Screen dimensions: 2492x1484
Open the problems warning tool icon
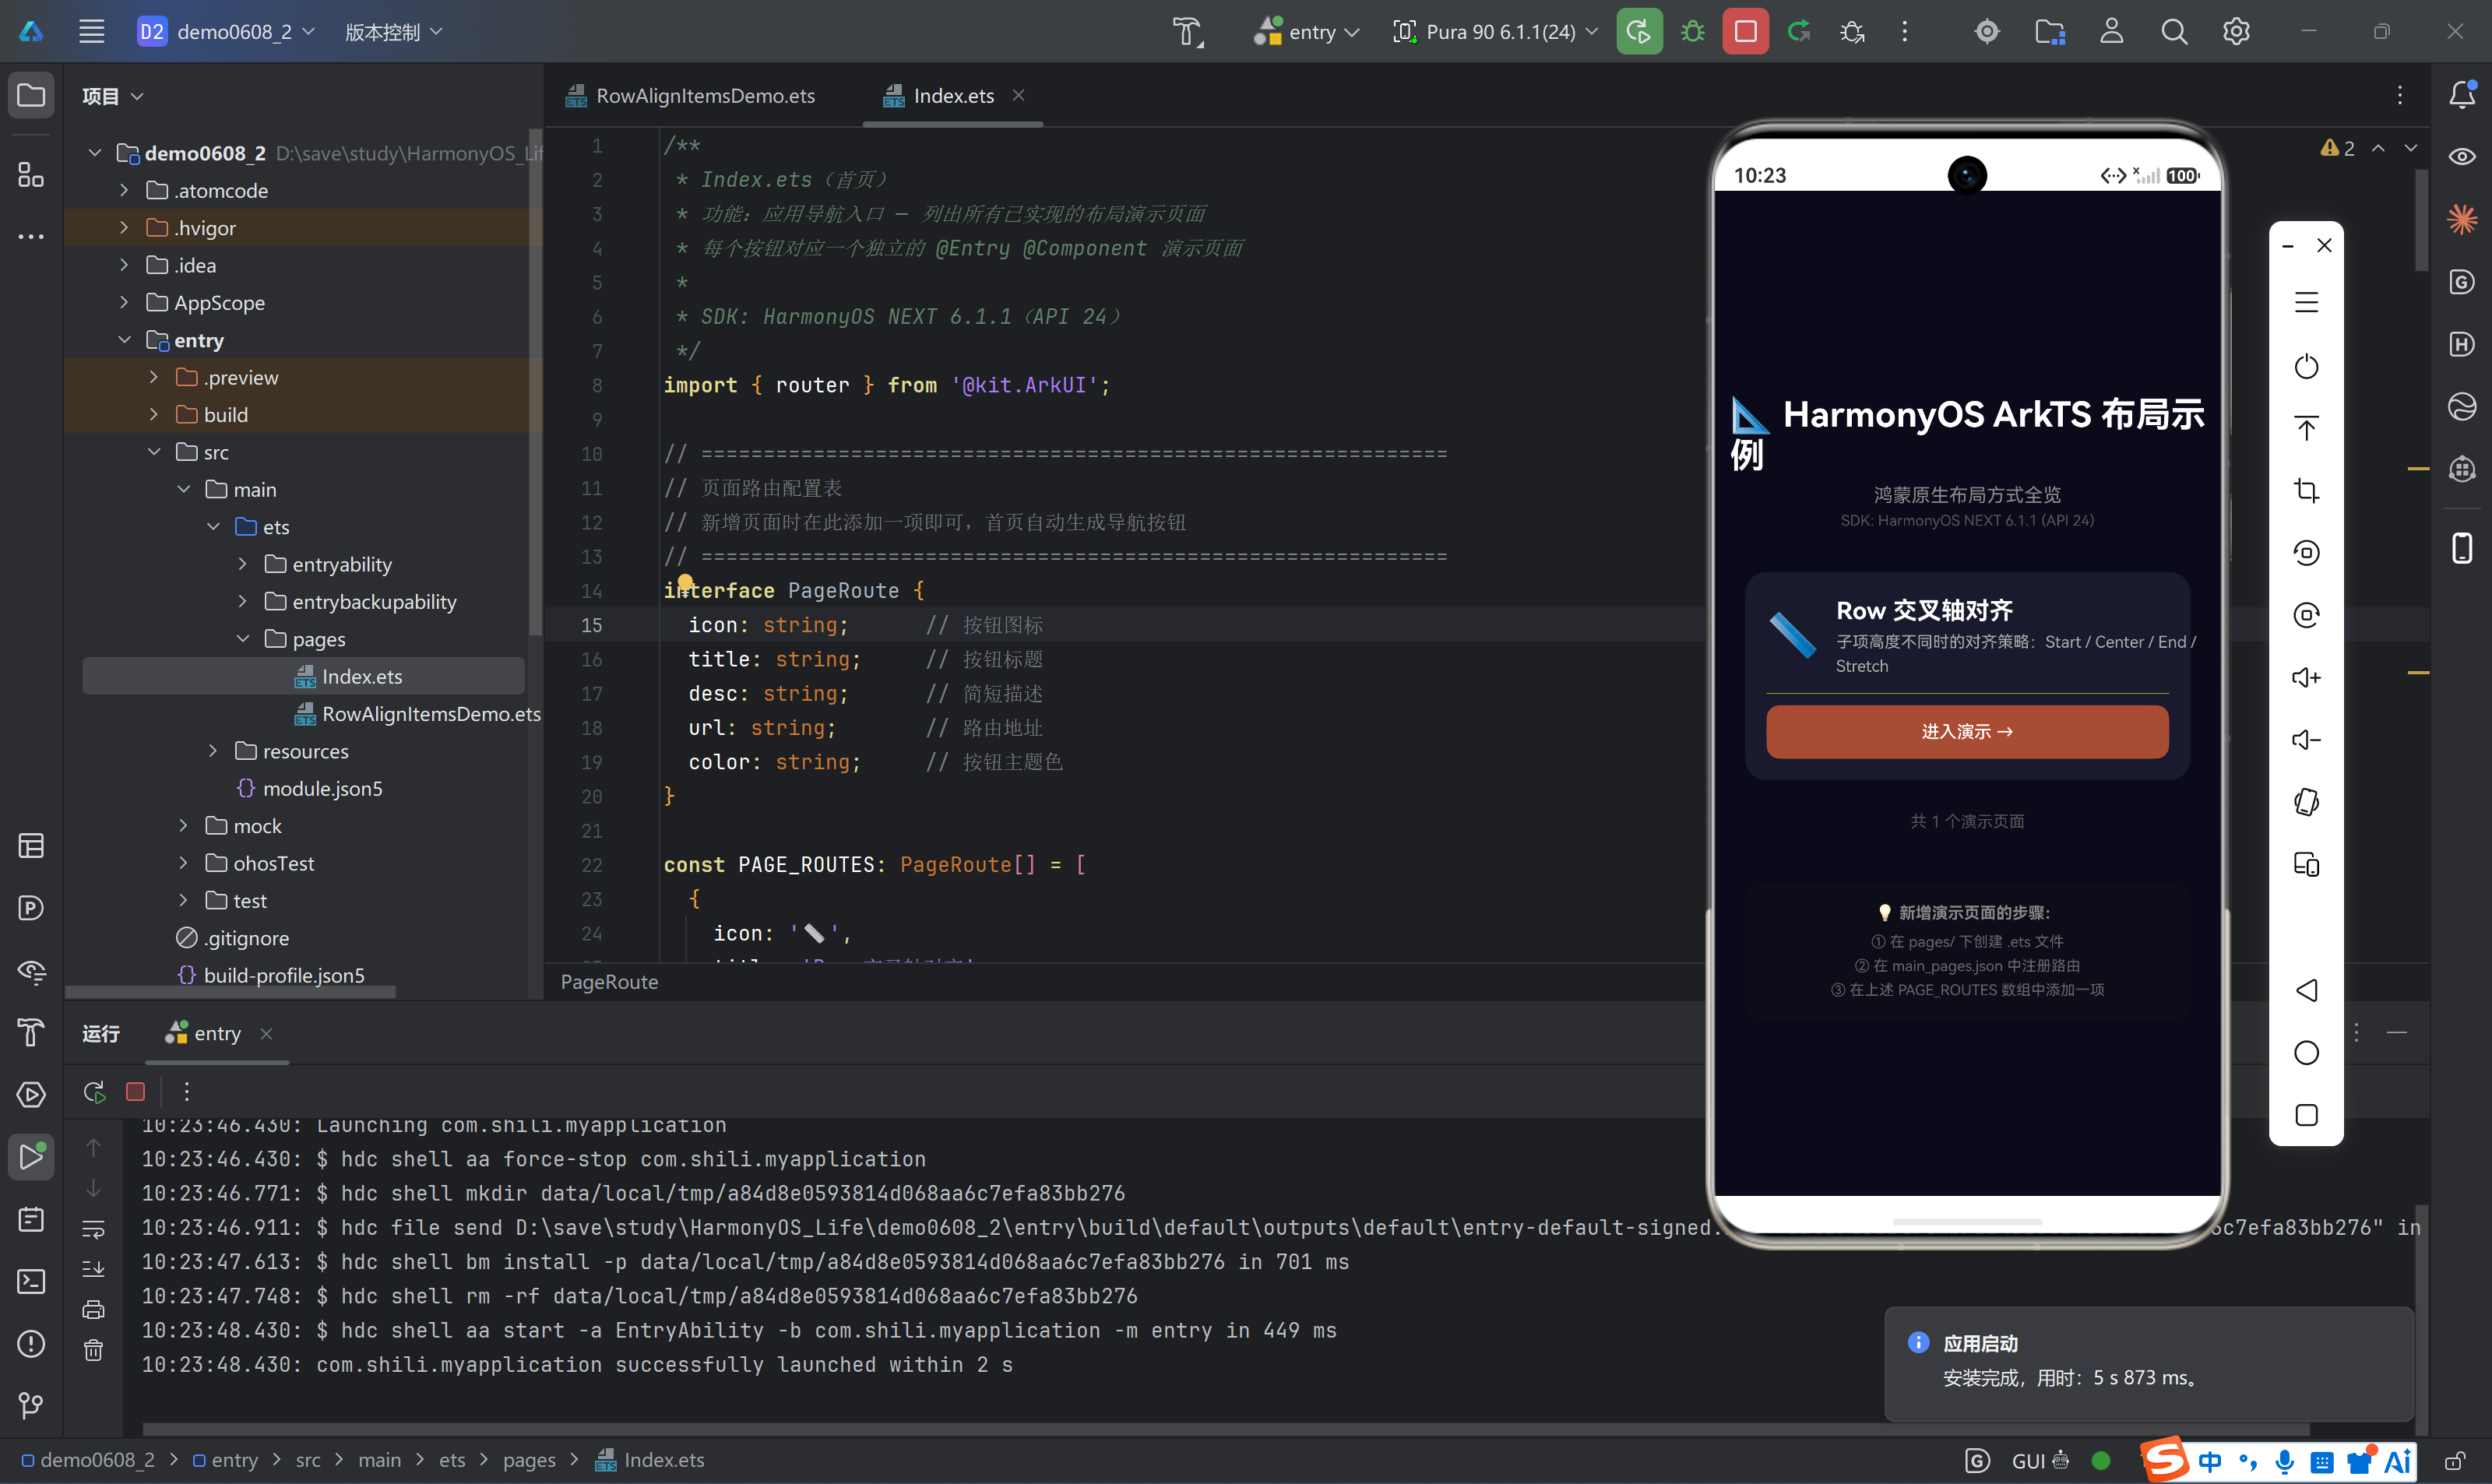31,1343
